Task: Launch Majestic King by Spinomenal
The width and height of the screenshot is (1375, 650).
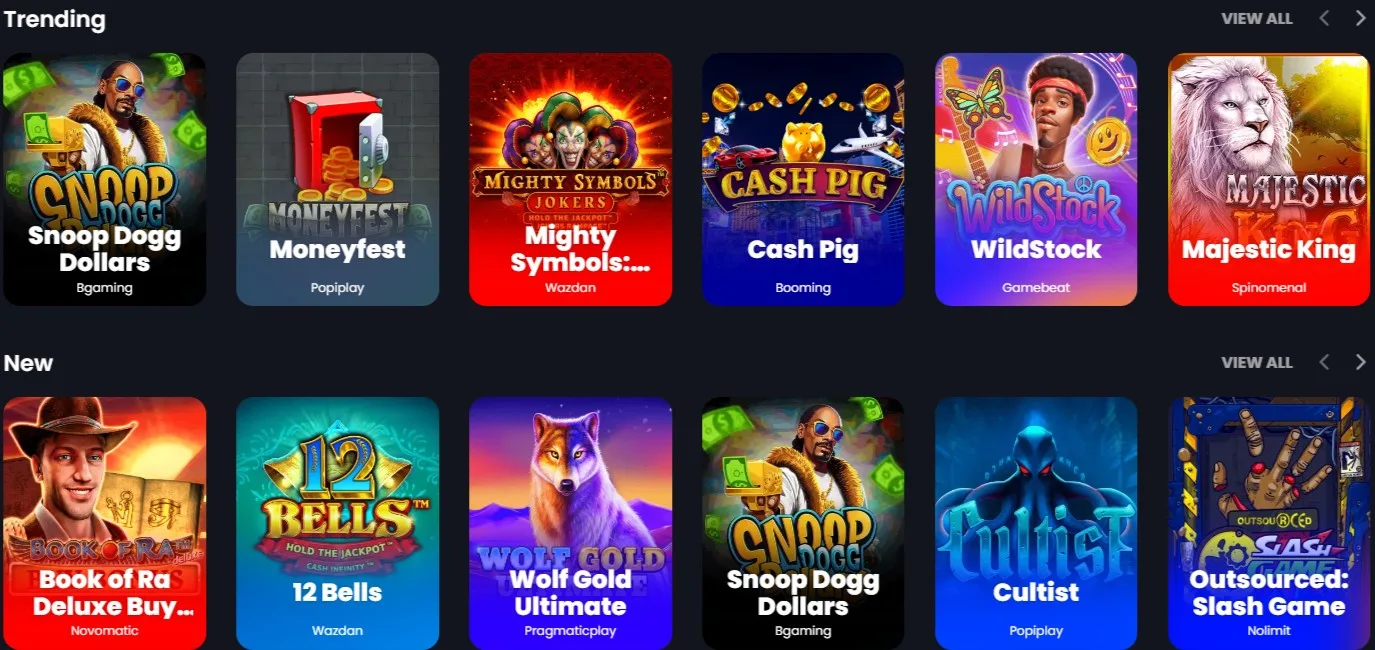Action: point(1269,179)
